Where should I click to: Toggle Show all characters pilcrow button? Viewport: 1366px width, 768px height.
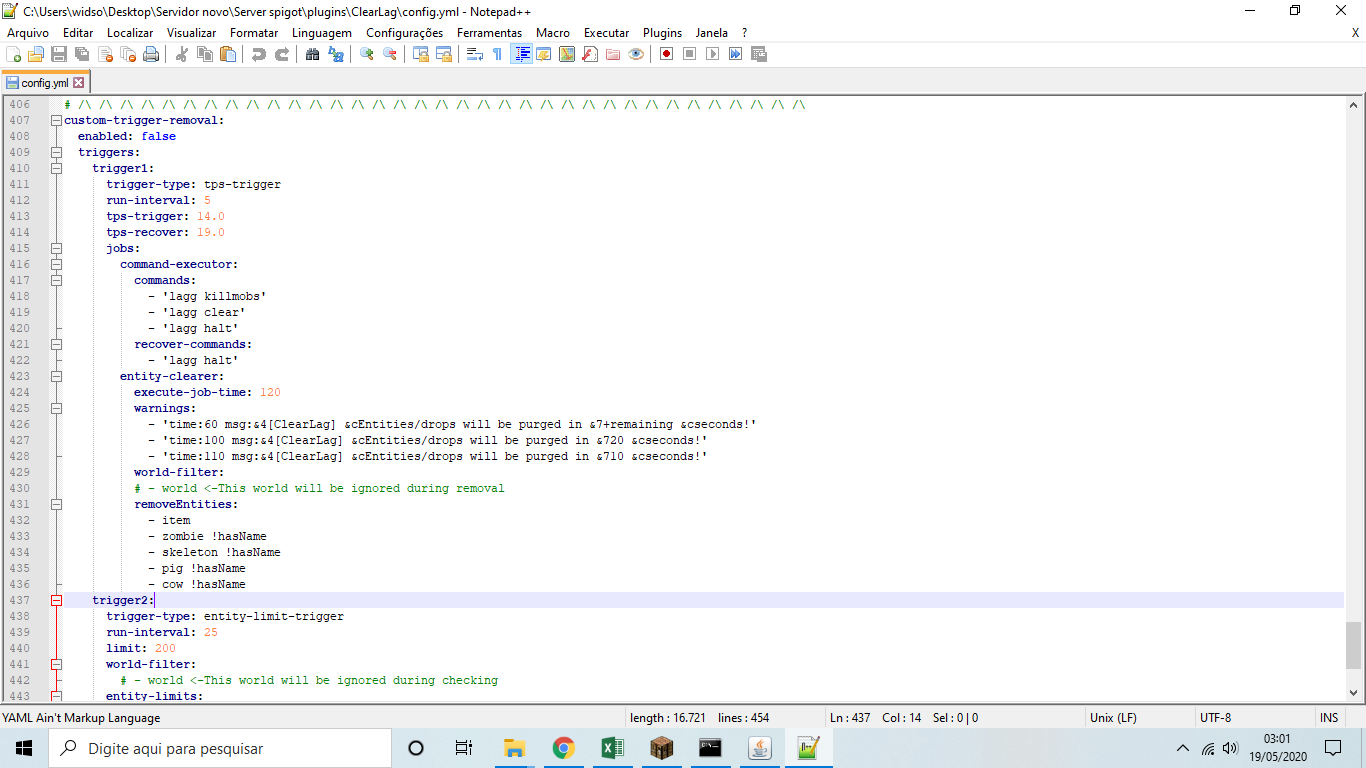[x=497, y=54]
